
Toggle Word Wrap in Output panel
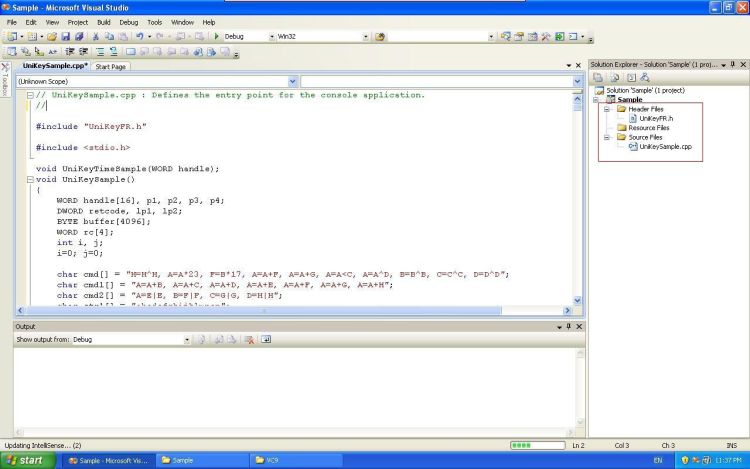266,339
